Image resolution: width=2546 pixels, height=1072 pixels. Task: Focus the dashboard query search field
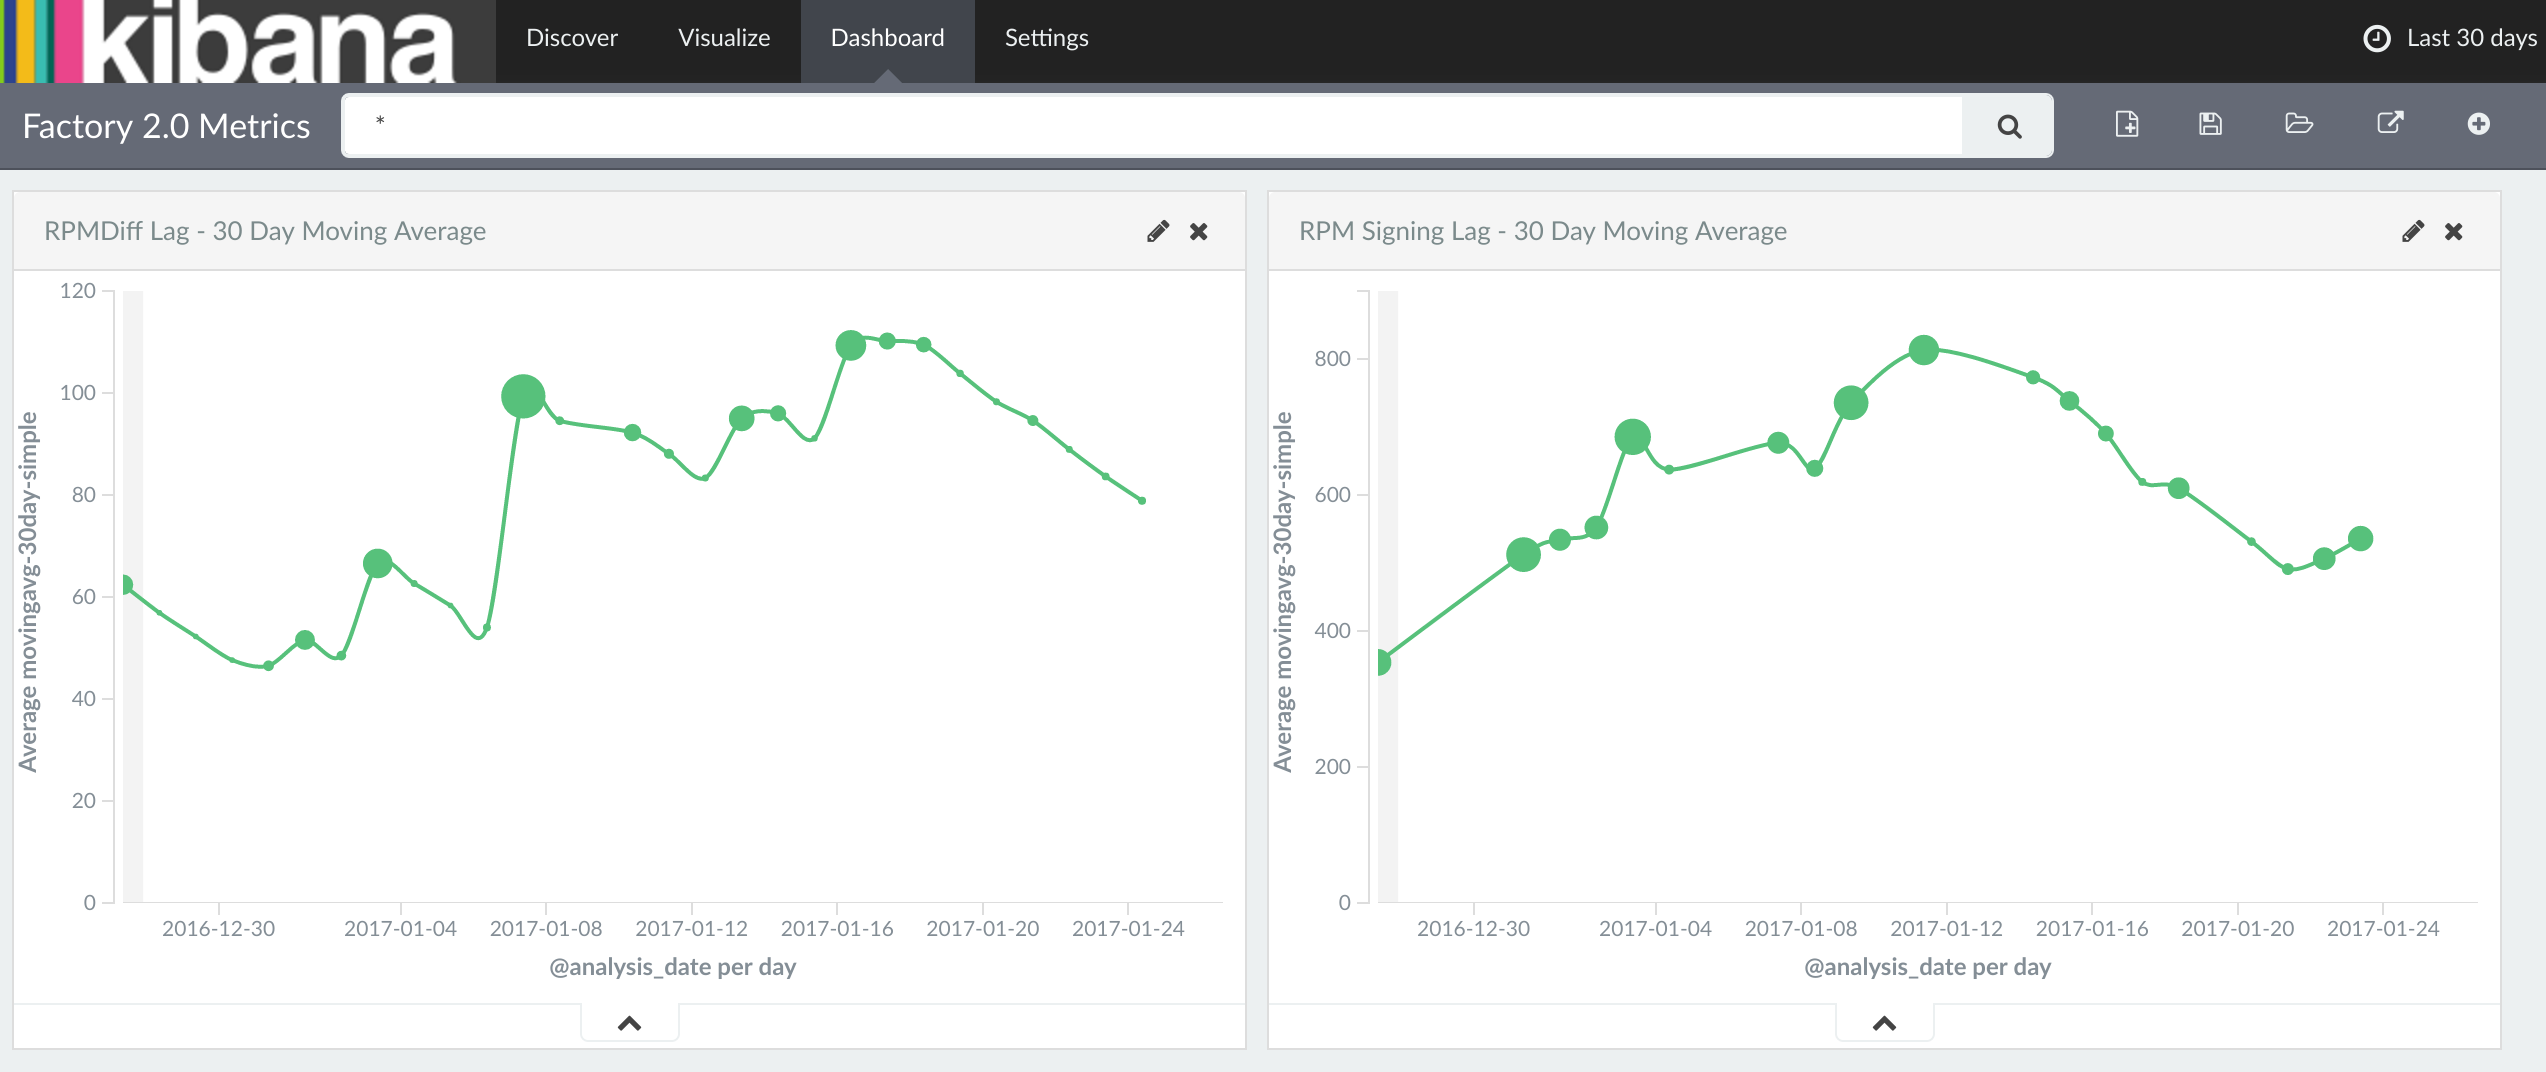1150,125
